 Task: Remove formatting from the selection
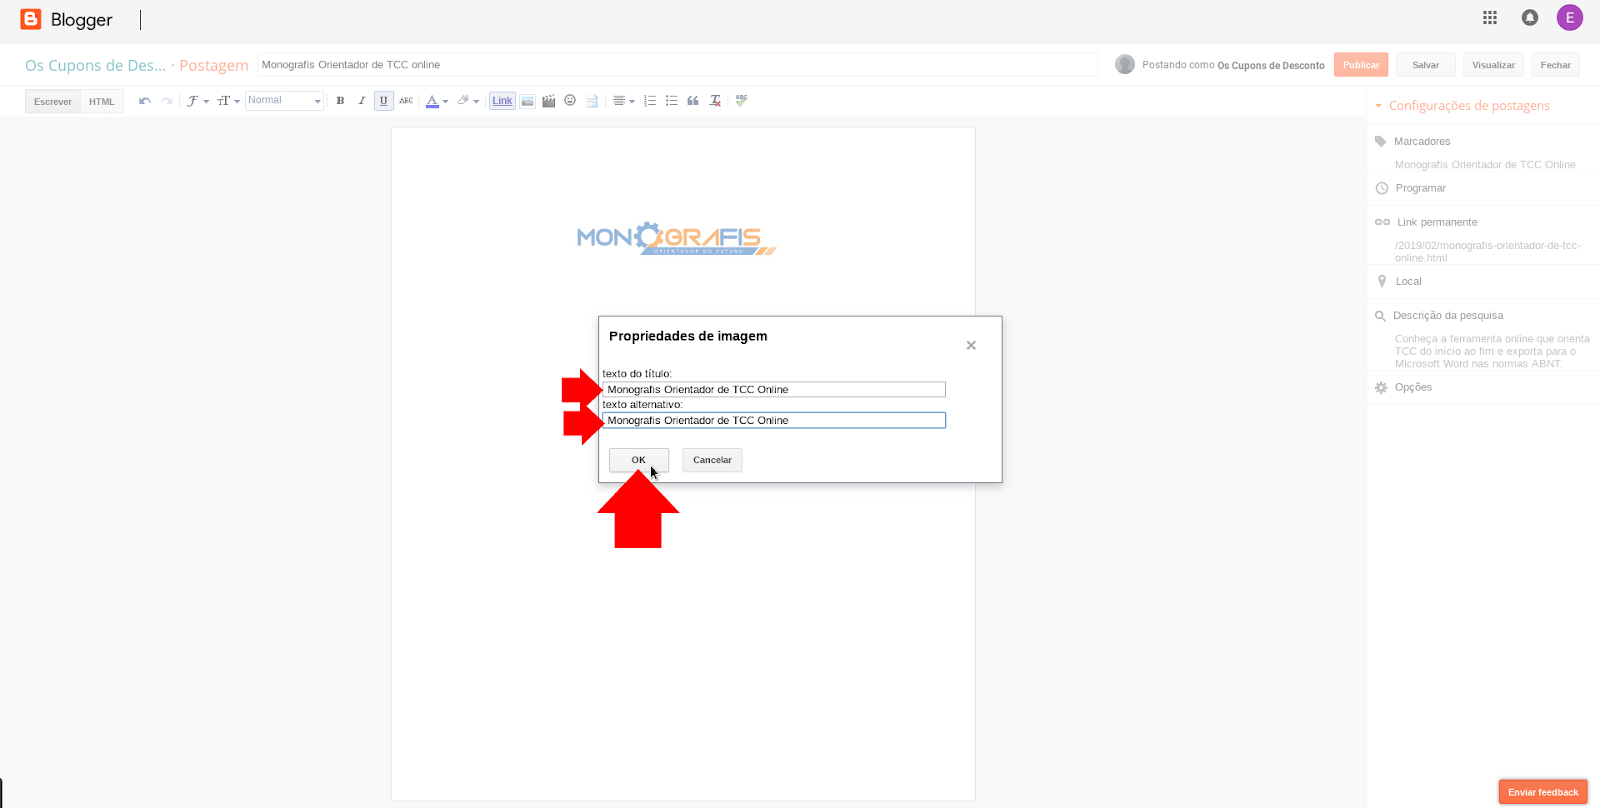pos(715,101)
